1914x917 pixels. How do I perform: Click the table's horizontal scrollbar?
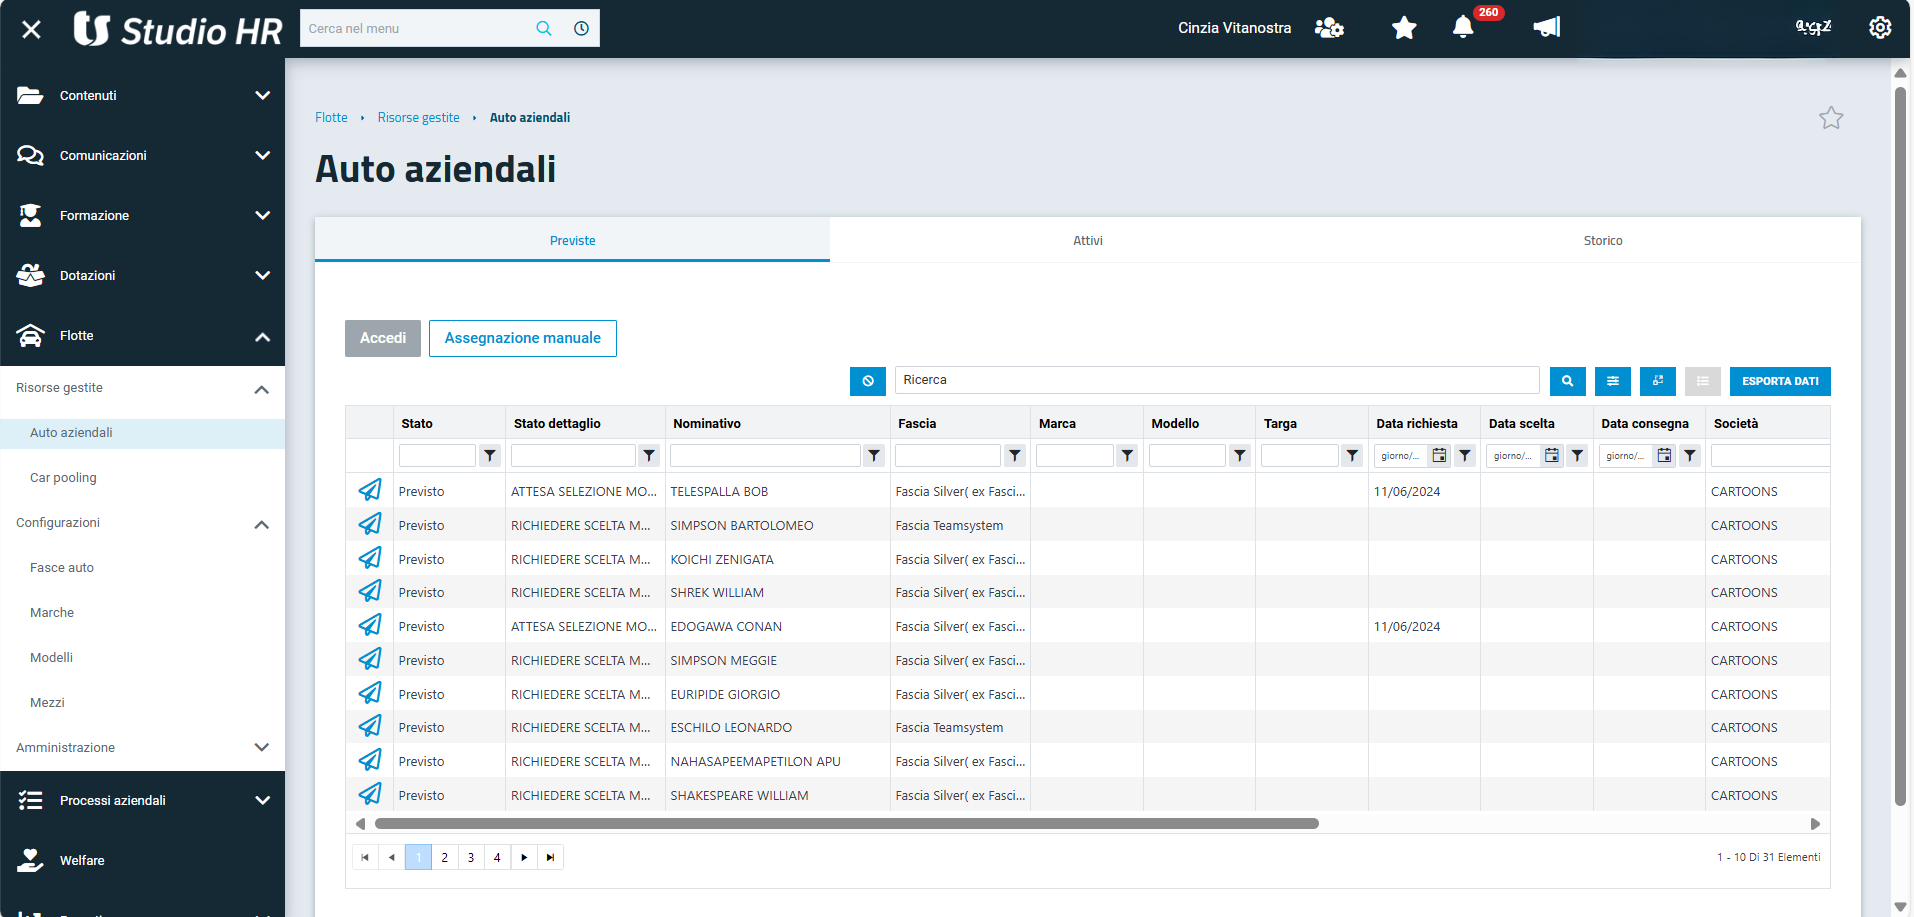(846, 824)
